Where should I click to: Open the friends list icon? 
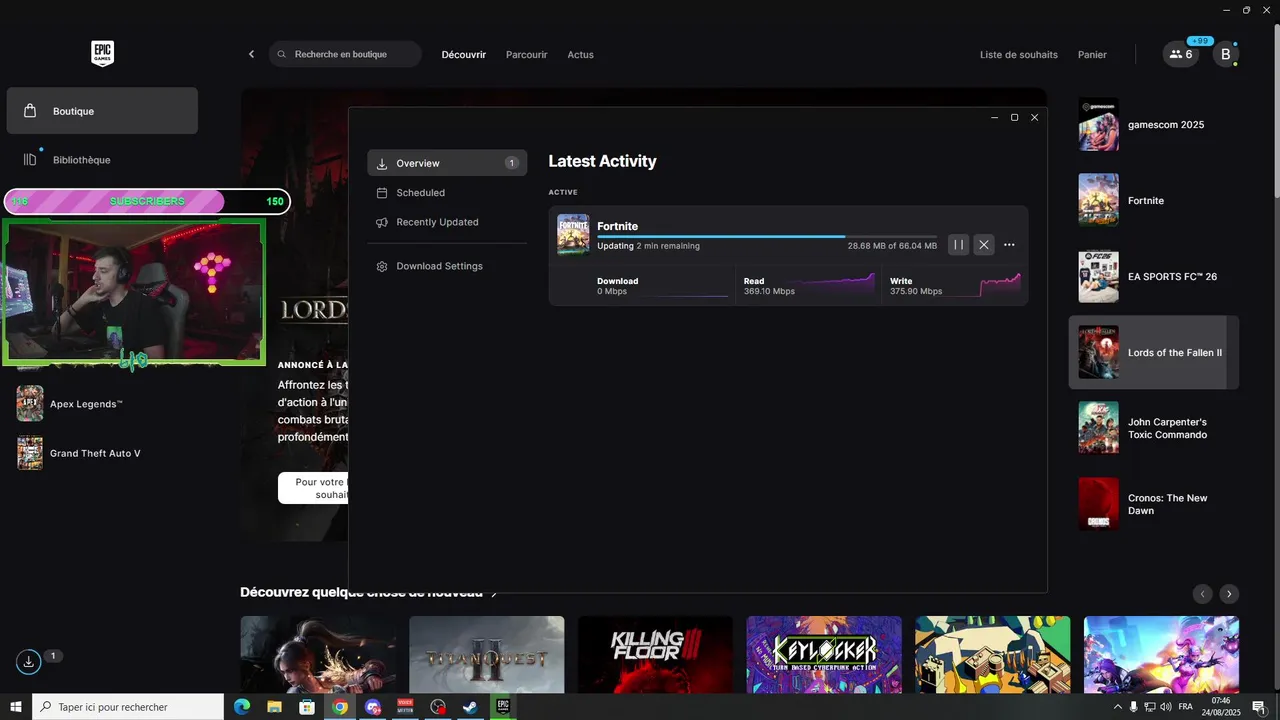click(1180, 54)
